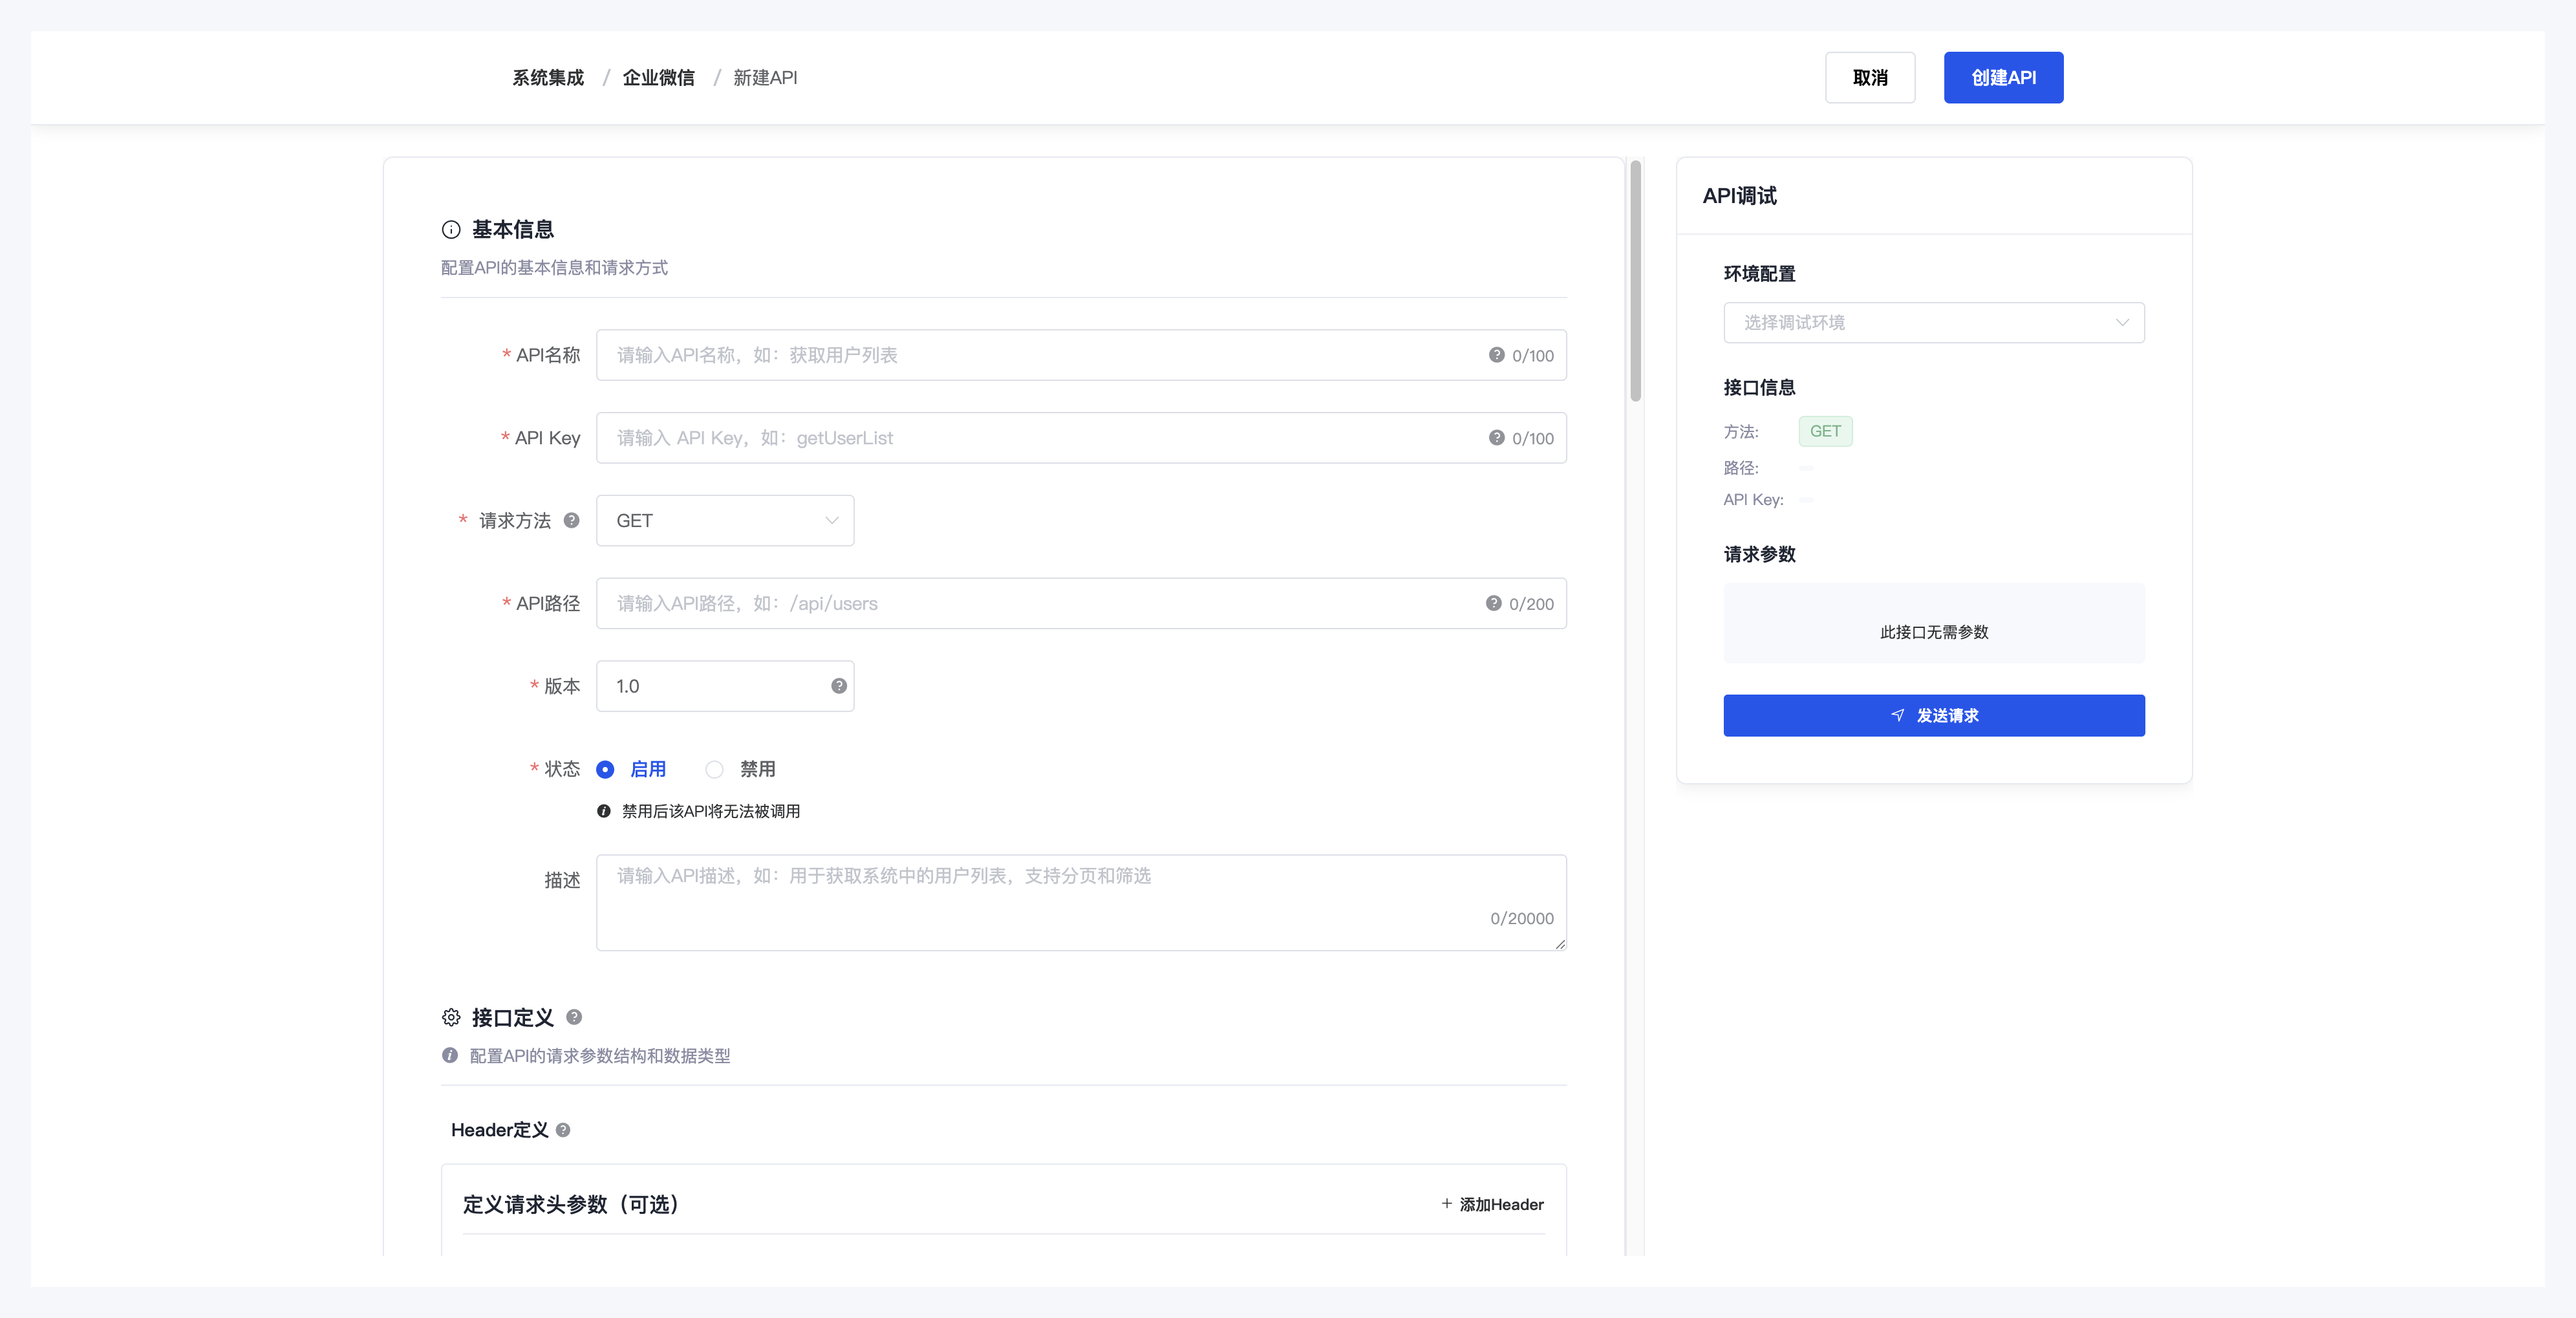Go to 企业微信 breadcrumb
2576x1318 pixels.
658,78
